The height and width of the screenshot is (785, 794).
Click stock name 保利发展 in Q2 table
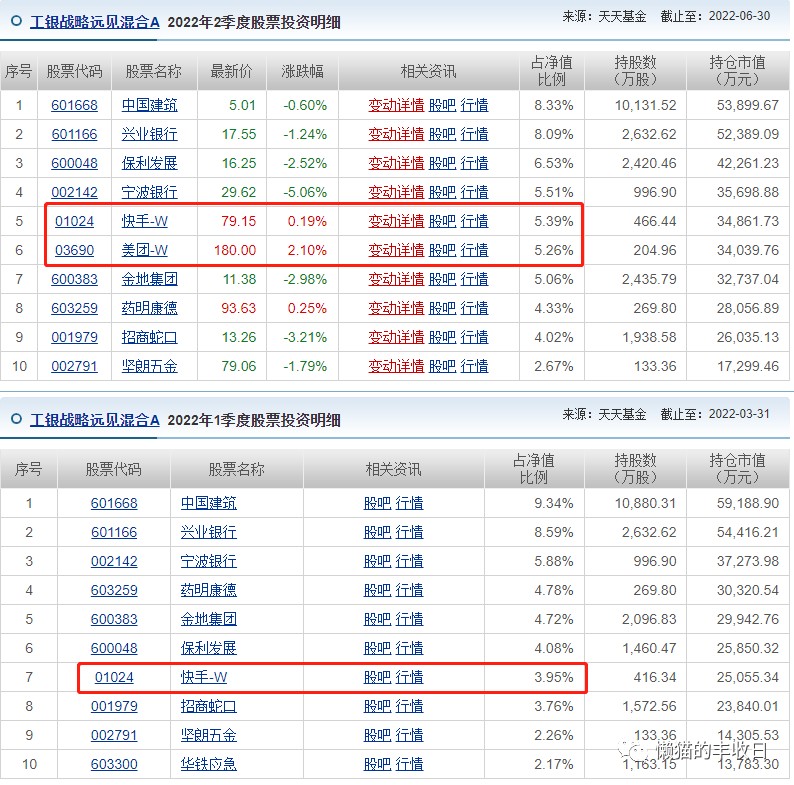pyautogui.click(x=149, y=163)
